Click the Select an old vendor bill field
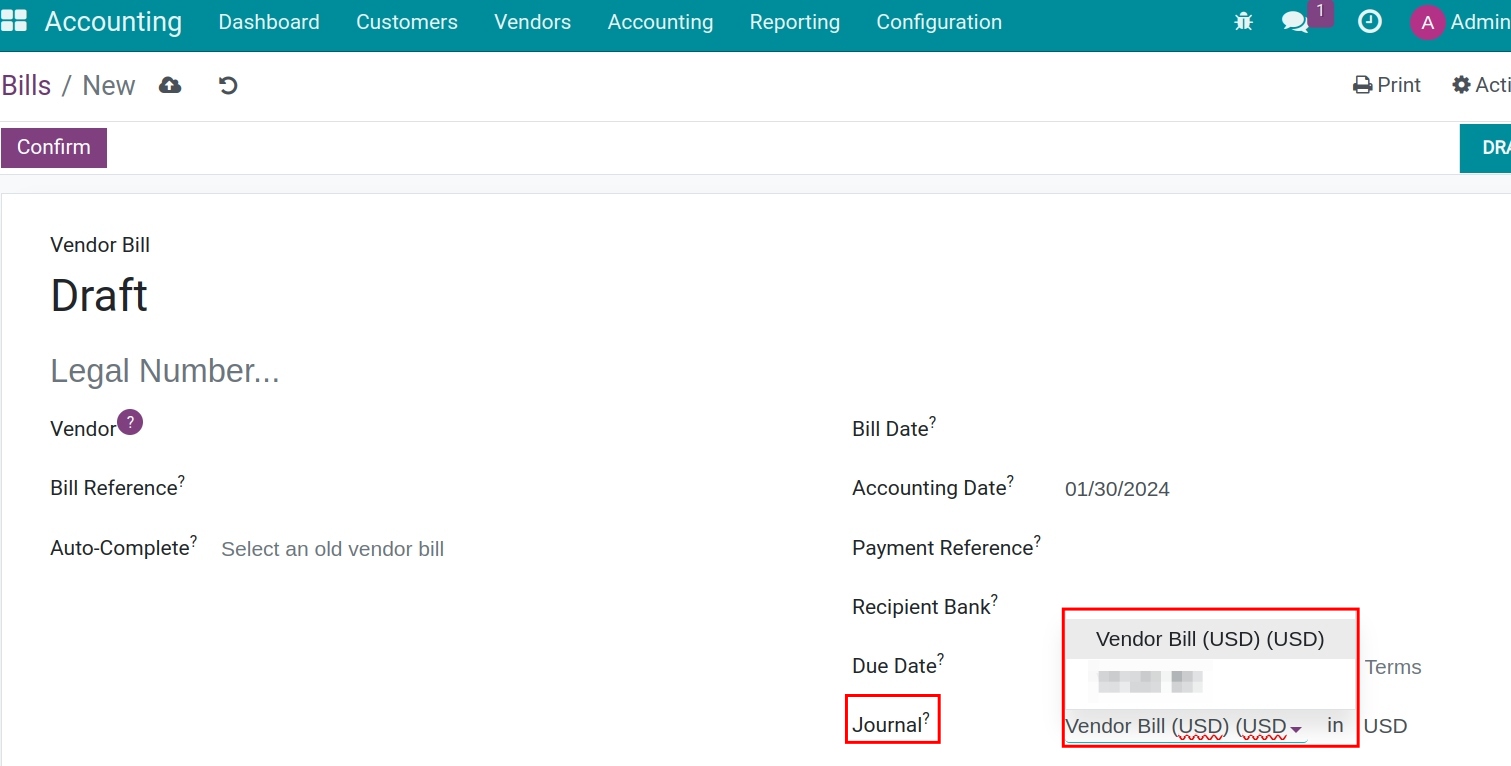 [x=331, y=548]
